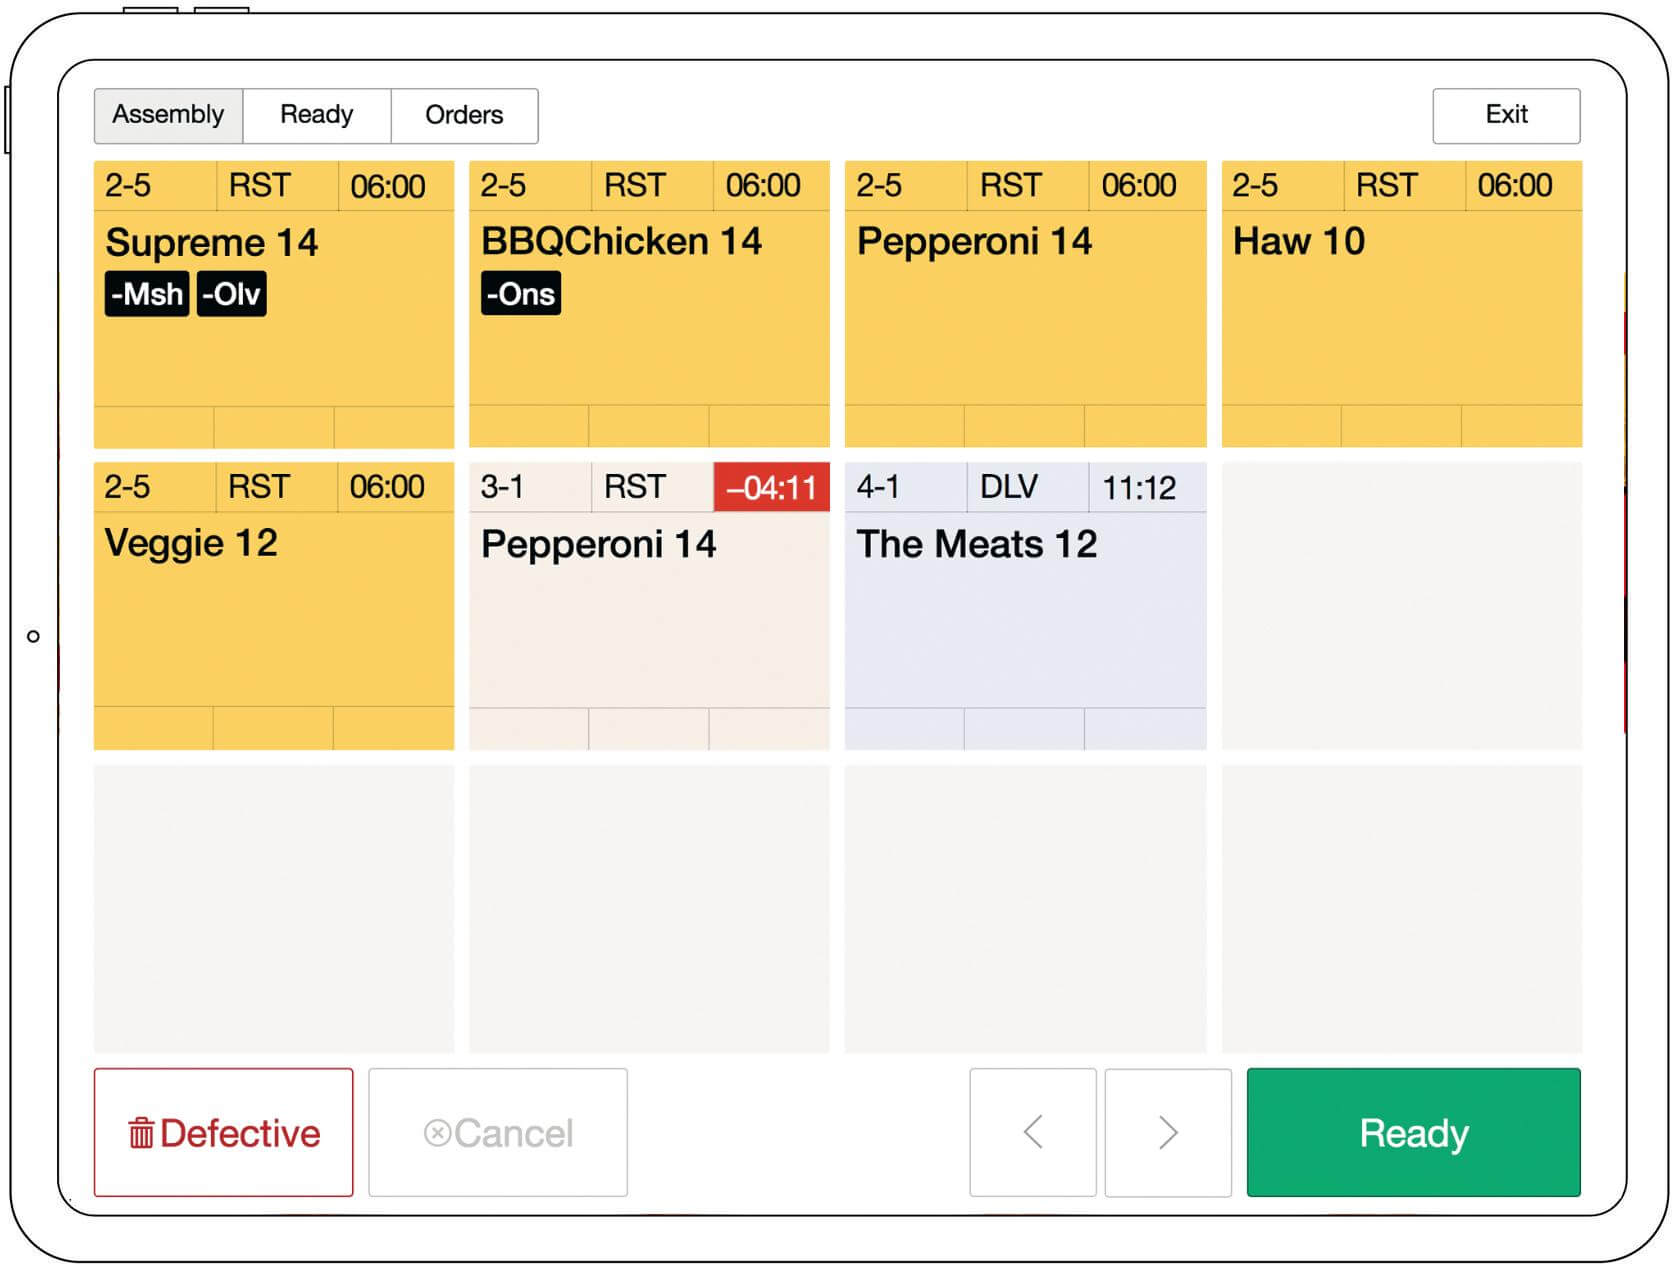Switch to the Assembly tab

(x=168, y=115)
